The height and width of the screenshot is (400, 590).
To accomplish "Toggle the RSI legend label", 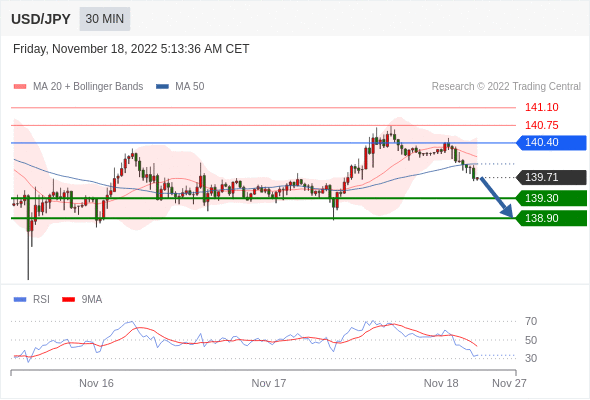I will (x=41, y=300).
